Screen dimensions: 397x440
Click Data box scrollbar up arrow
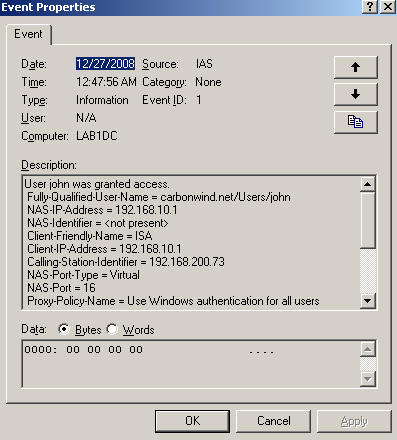[x=368, y=349]
